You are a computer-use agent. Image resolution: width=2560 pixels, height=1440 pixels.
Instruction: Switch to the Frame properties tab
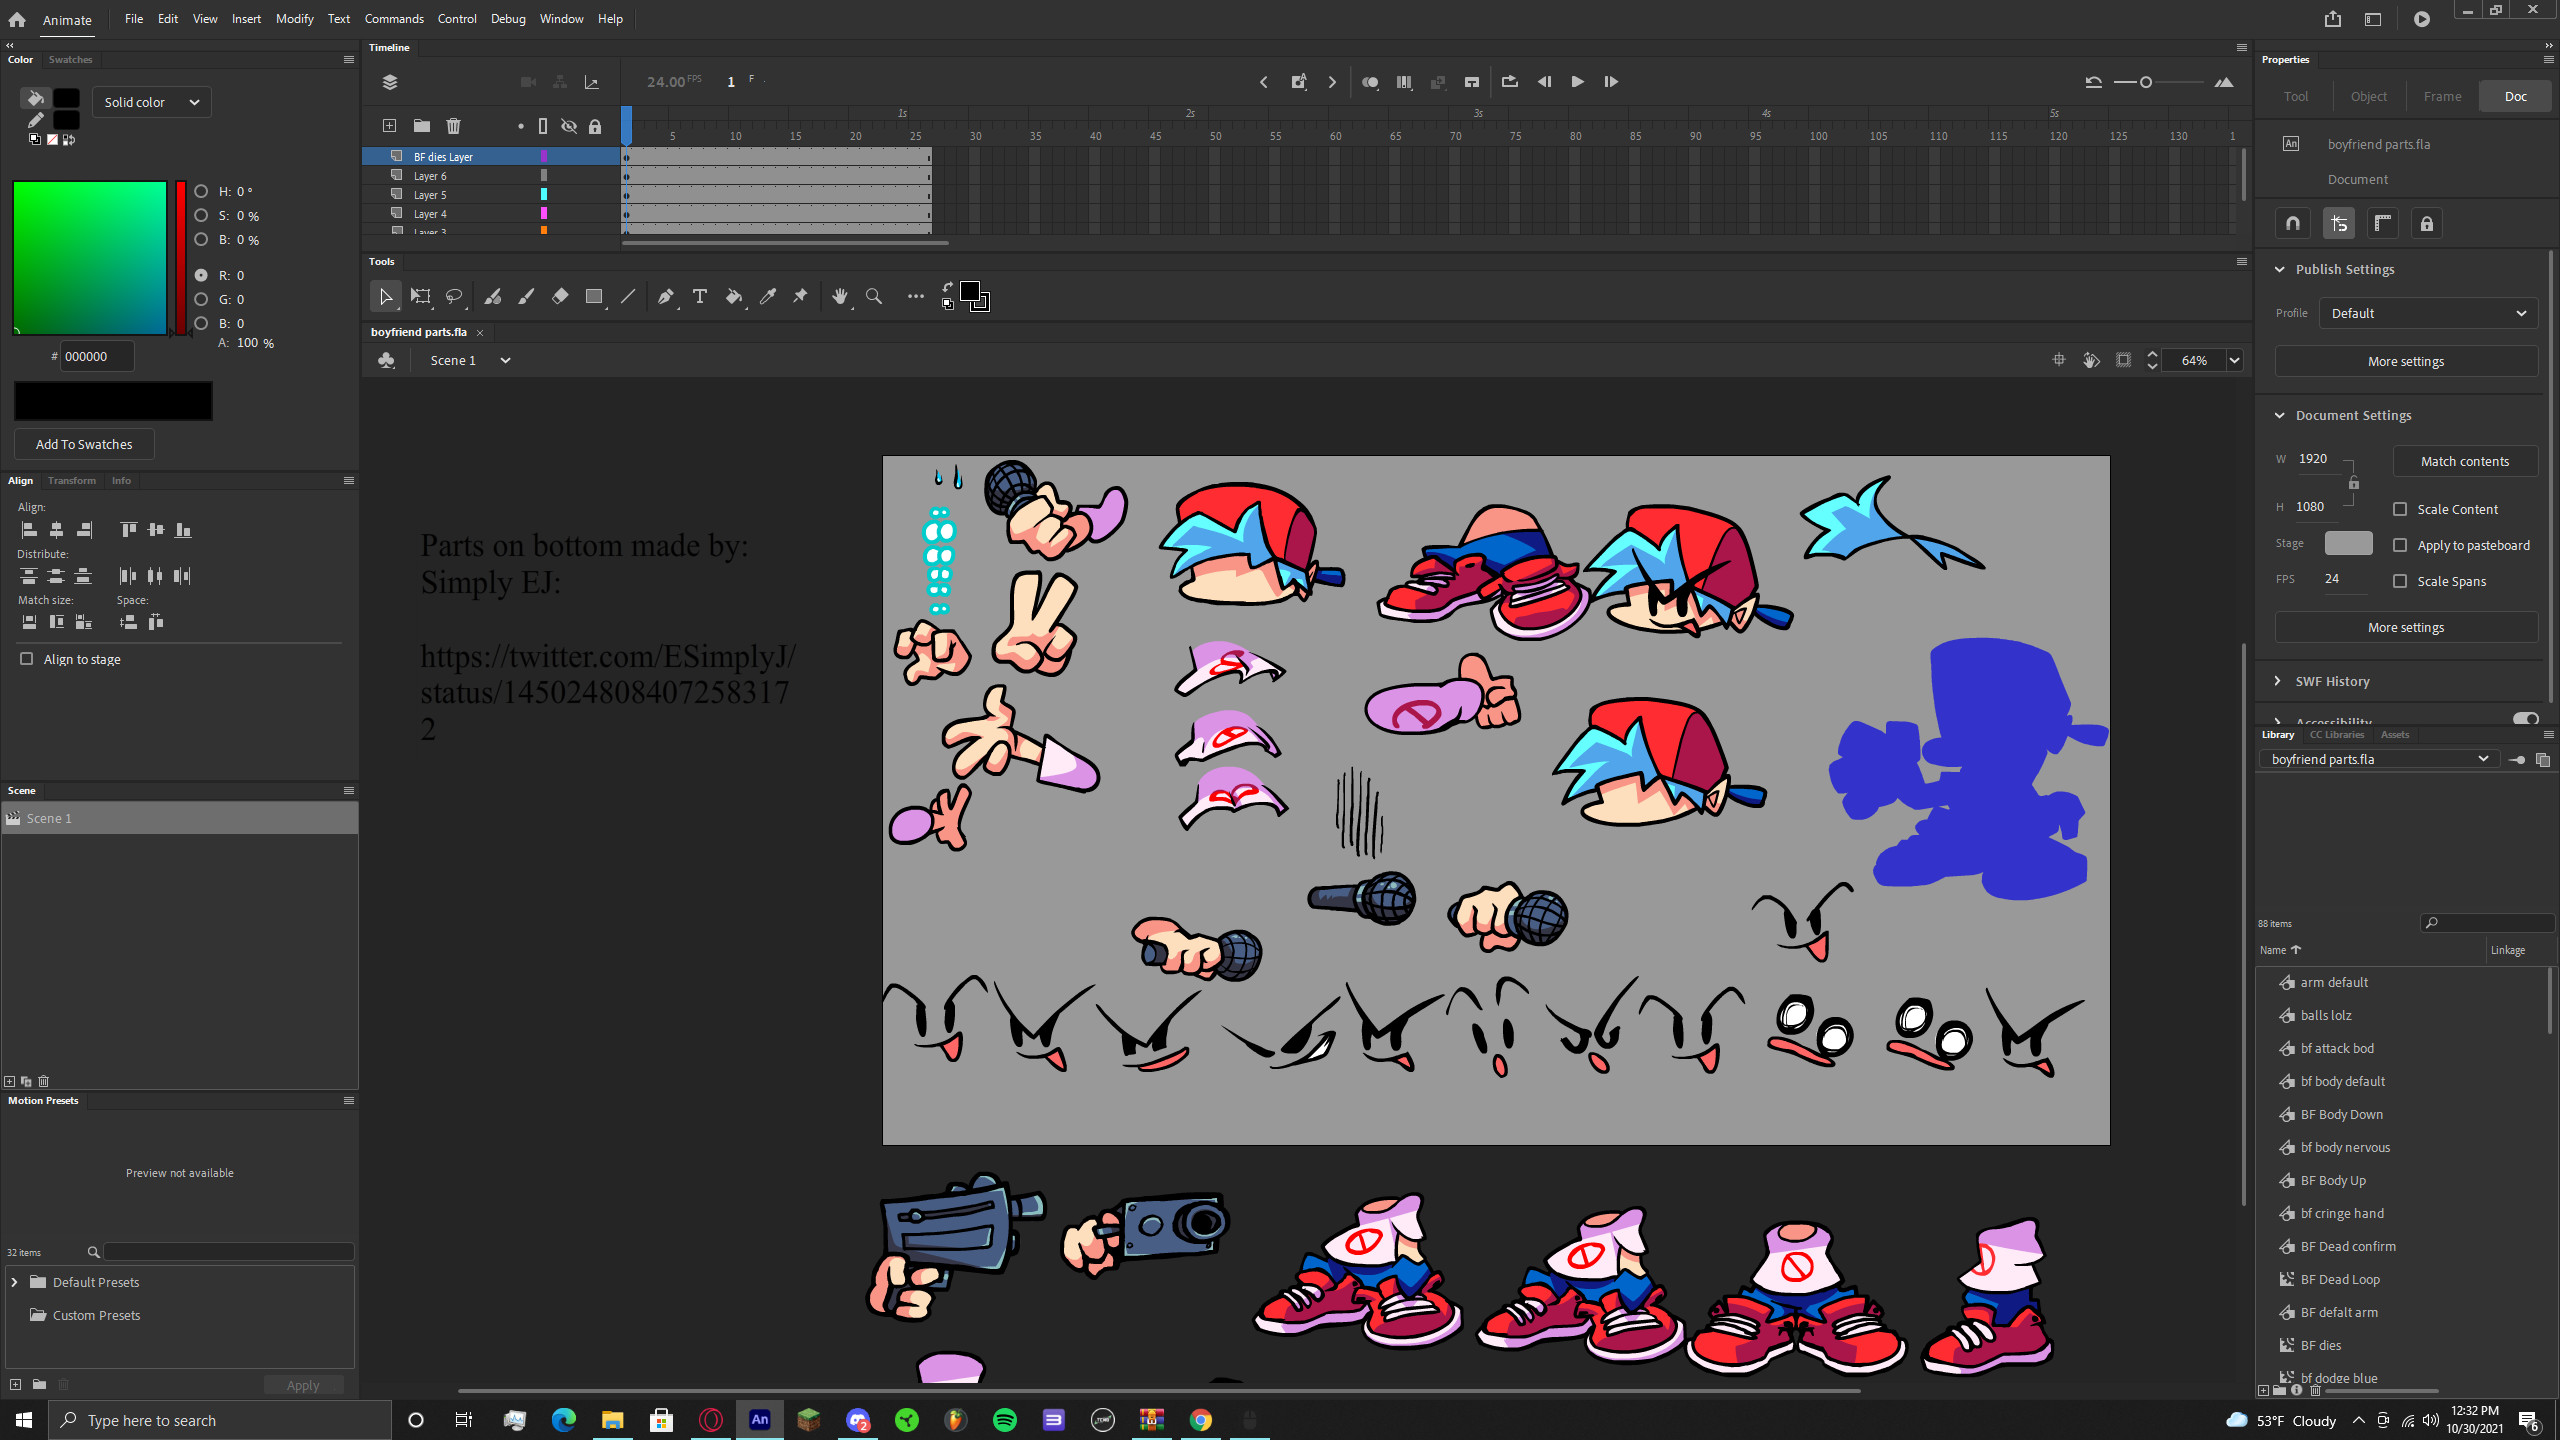(x=2442, y=96)
